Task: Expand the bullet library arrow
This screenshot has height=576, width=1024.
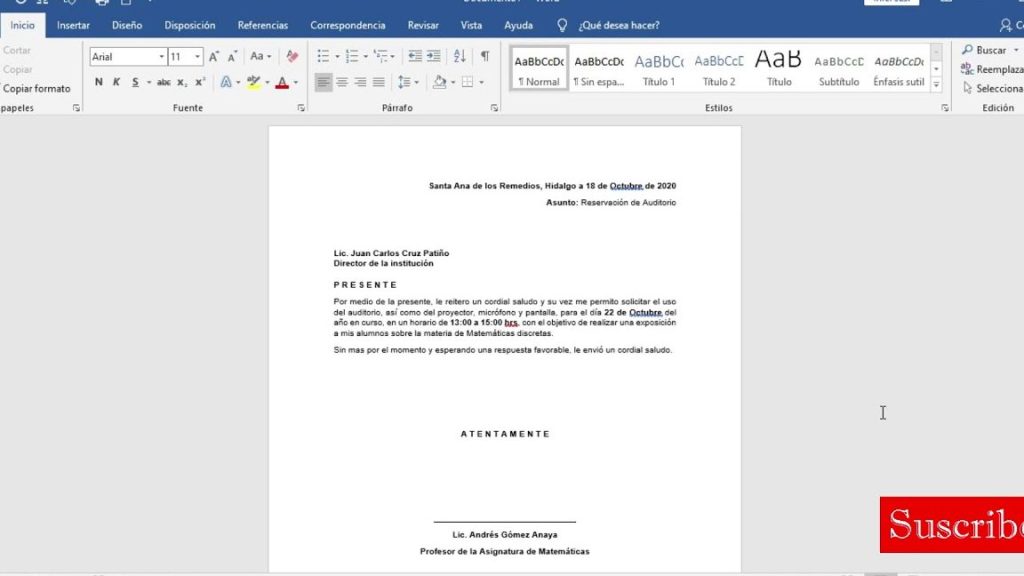Action: click(x=337, y=57)
